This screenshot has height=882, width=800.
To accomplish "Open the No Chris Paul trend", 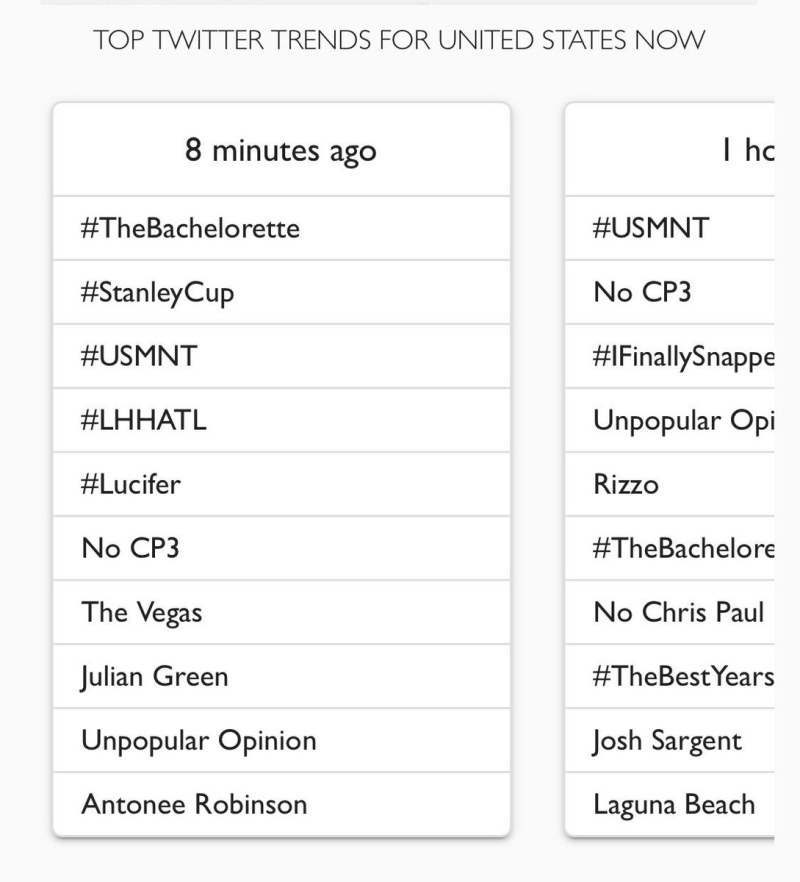I will pos(678,612).
